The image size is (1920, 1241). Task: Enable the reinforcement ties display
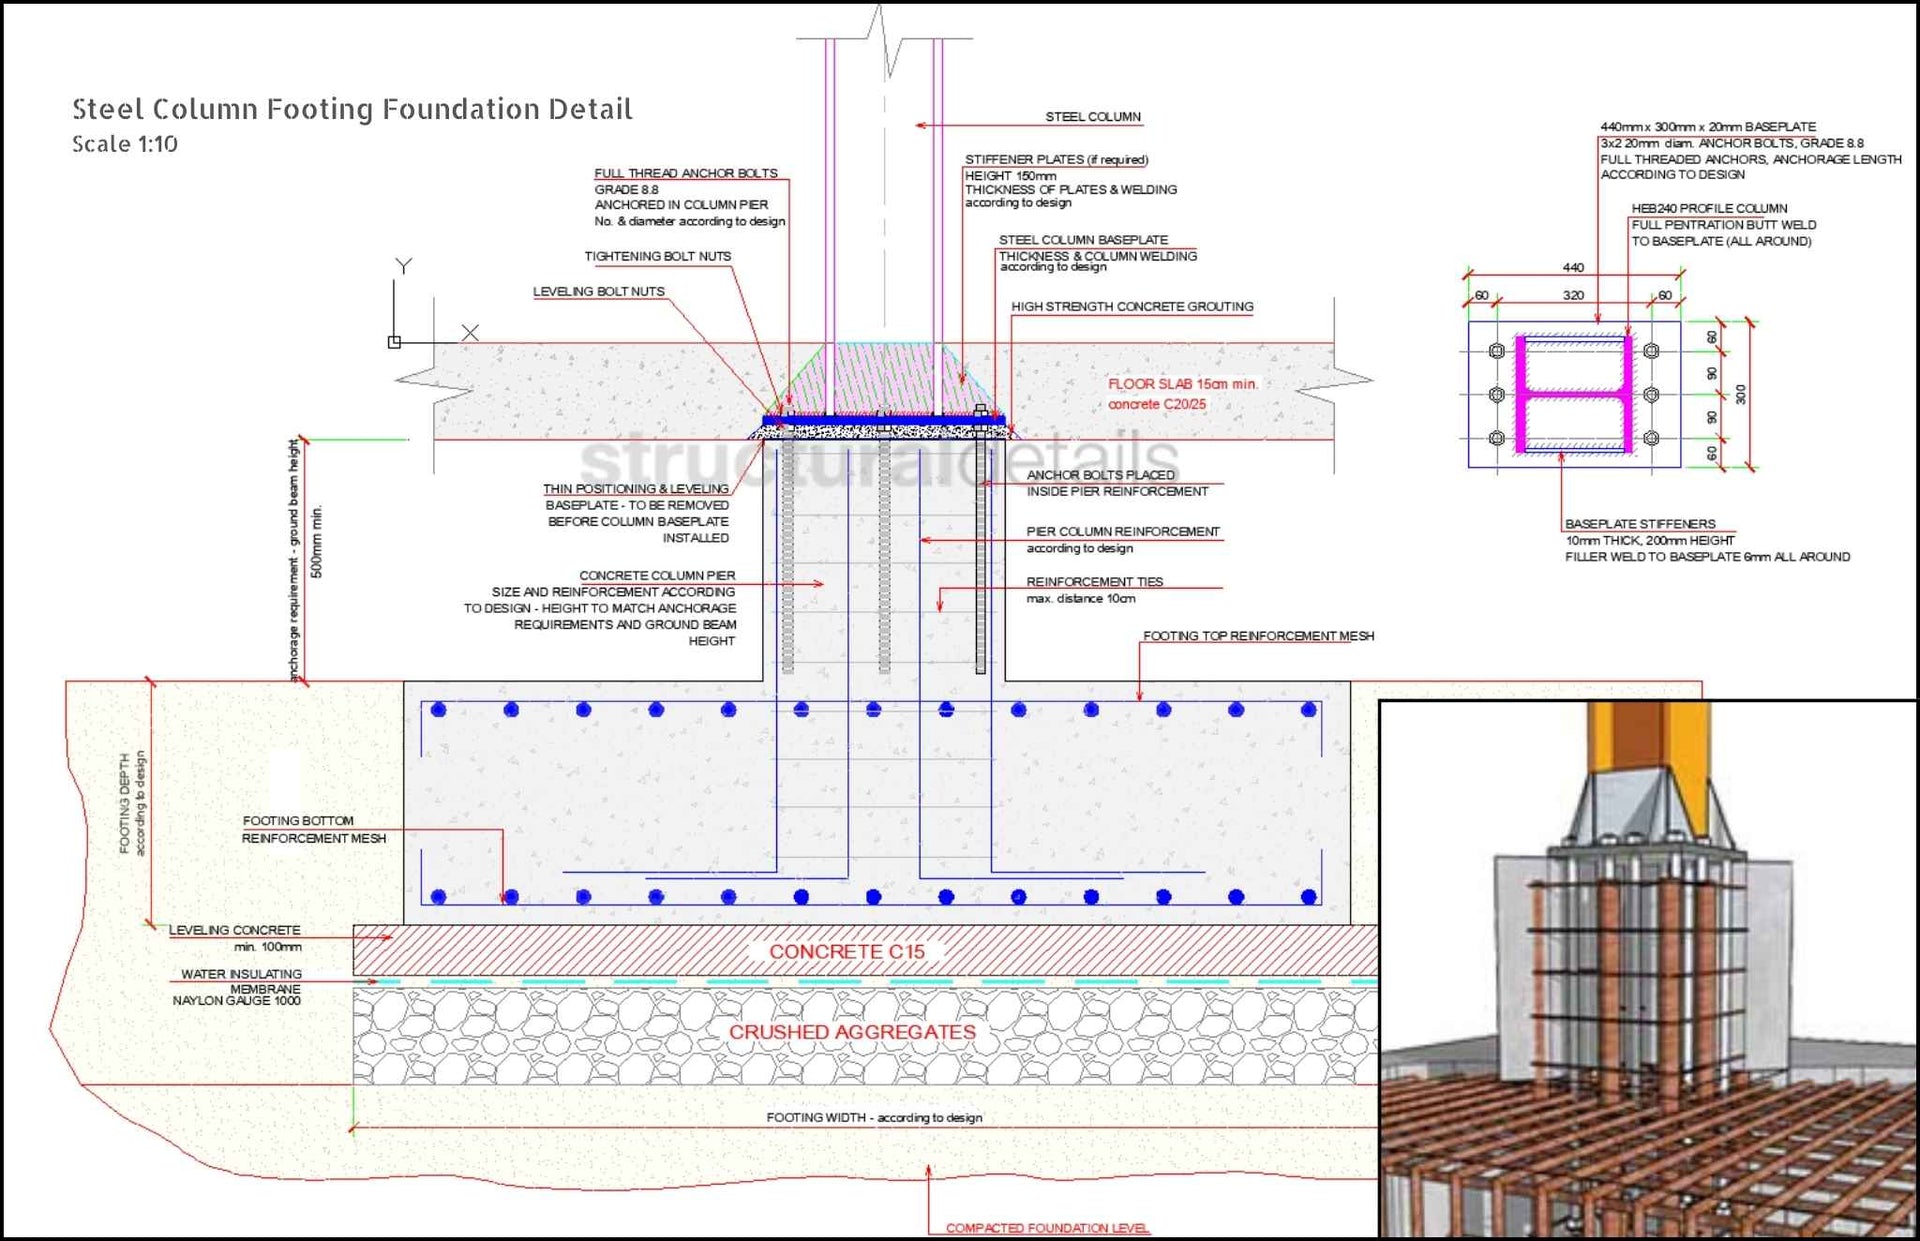pos(1095,582)
